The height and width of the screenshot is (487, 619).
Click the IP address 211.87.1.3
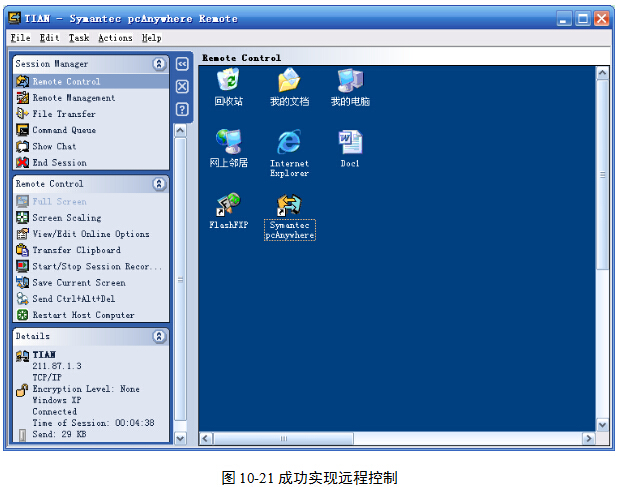[x=57, y=366]
